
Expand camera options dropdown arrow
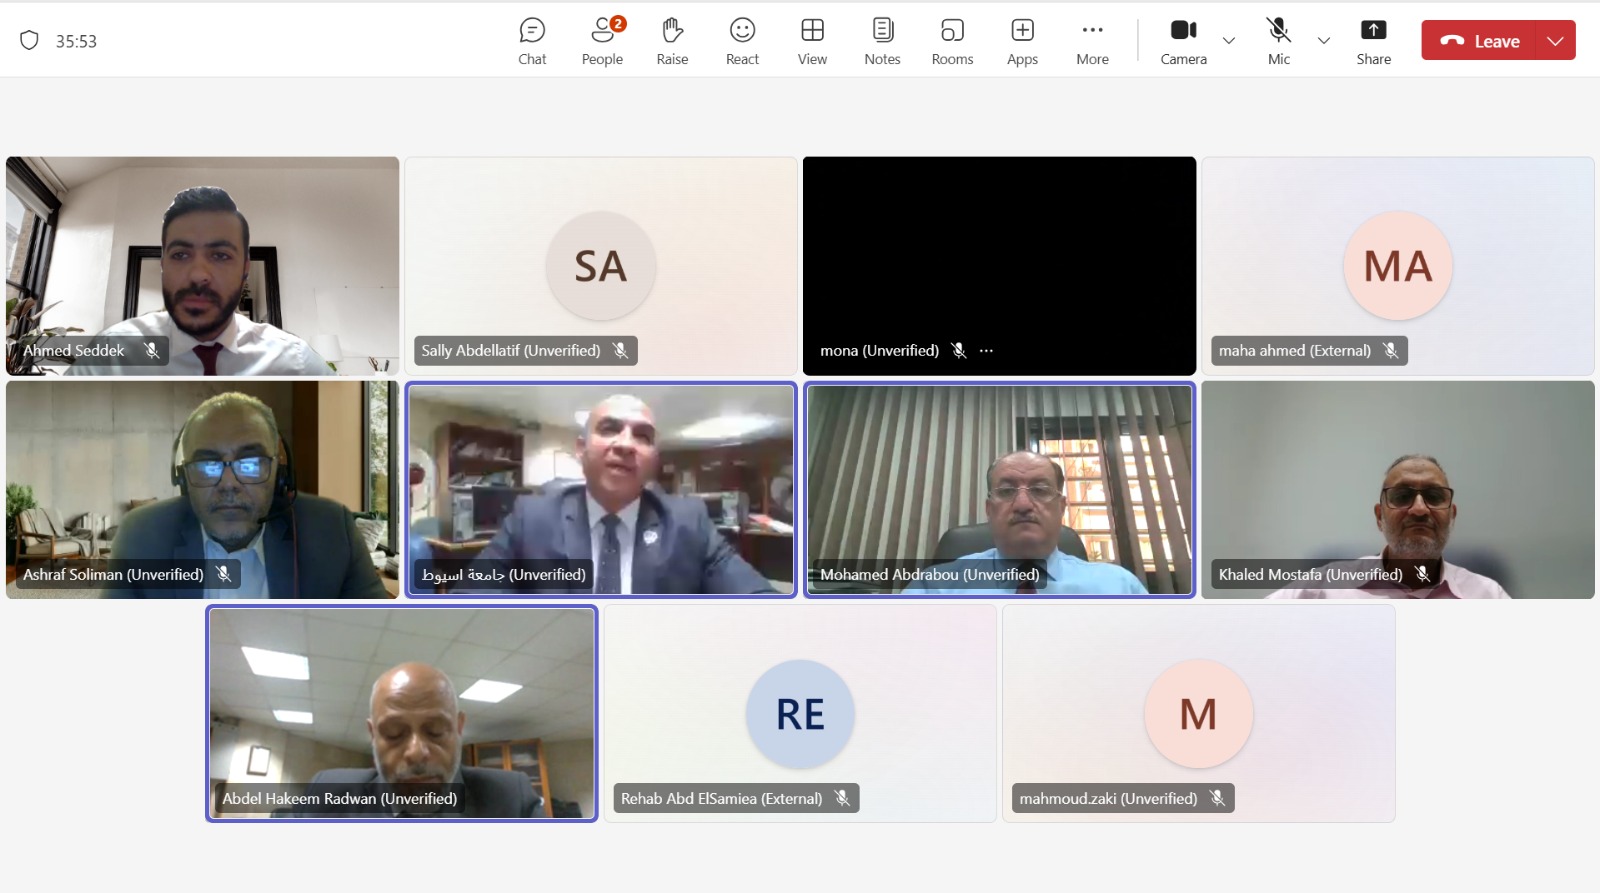pos(1229,41)
